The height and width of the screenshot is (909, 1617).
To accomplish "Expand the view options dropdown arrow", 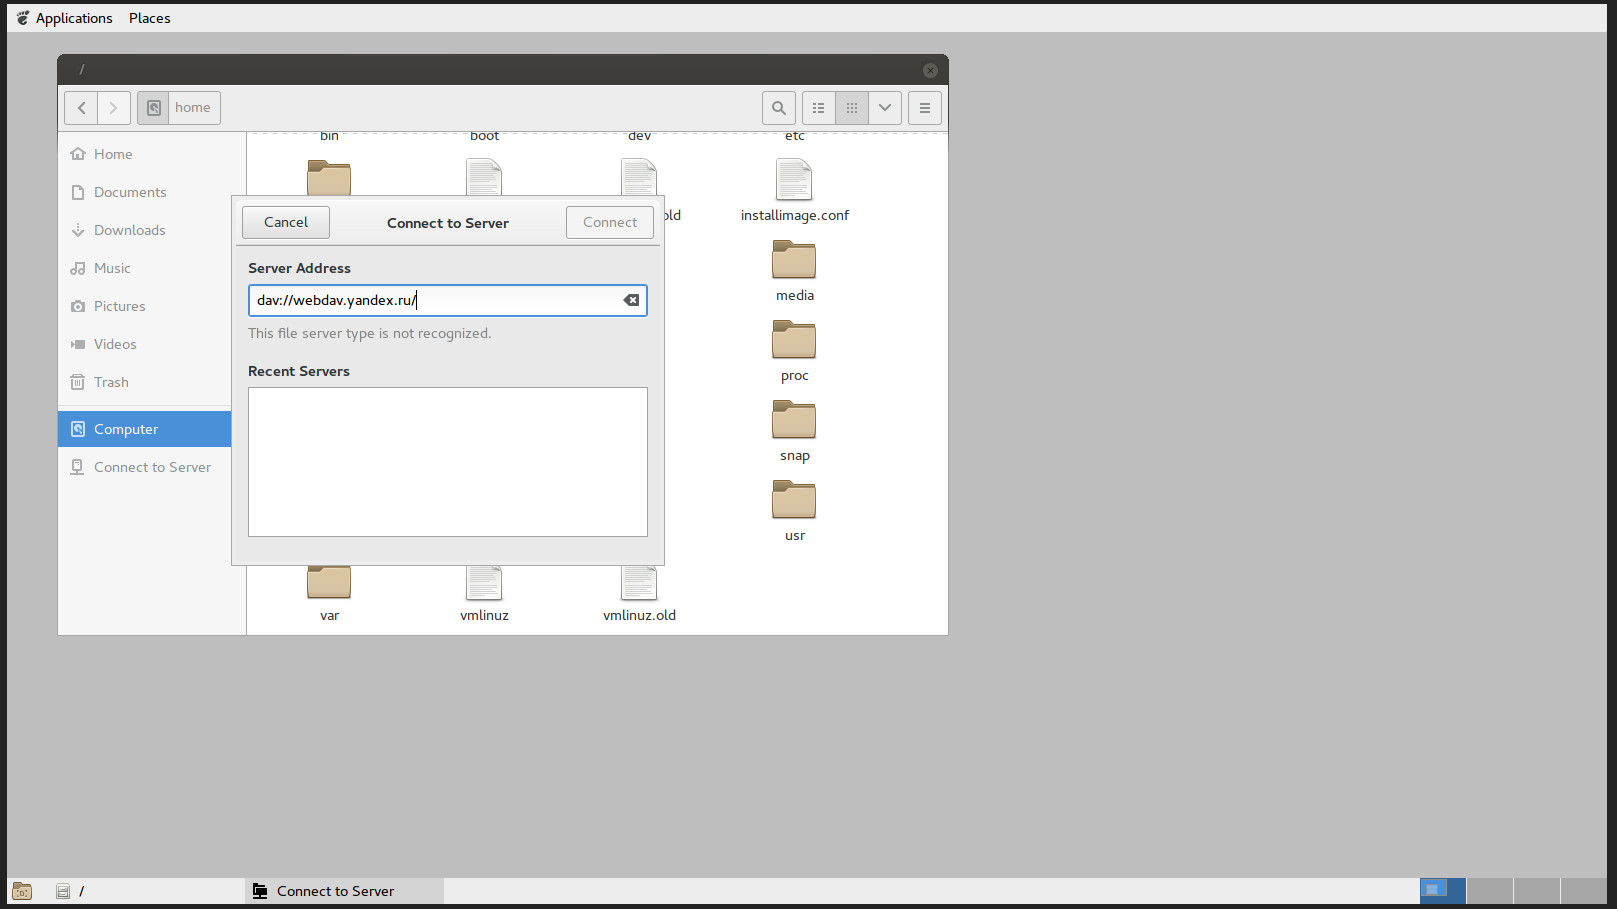I will tap(885, 108).
